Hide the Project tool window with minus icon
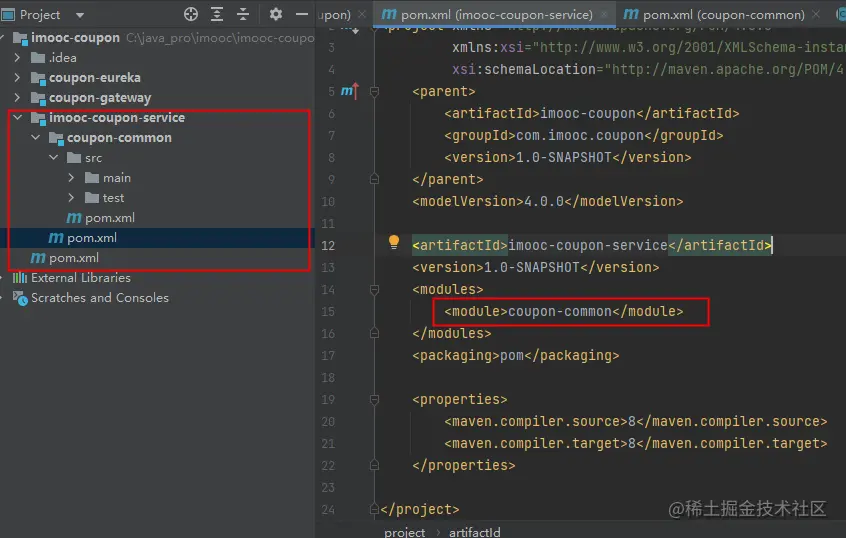The image size is (846, 538). [302, 14]
